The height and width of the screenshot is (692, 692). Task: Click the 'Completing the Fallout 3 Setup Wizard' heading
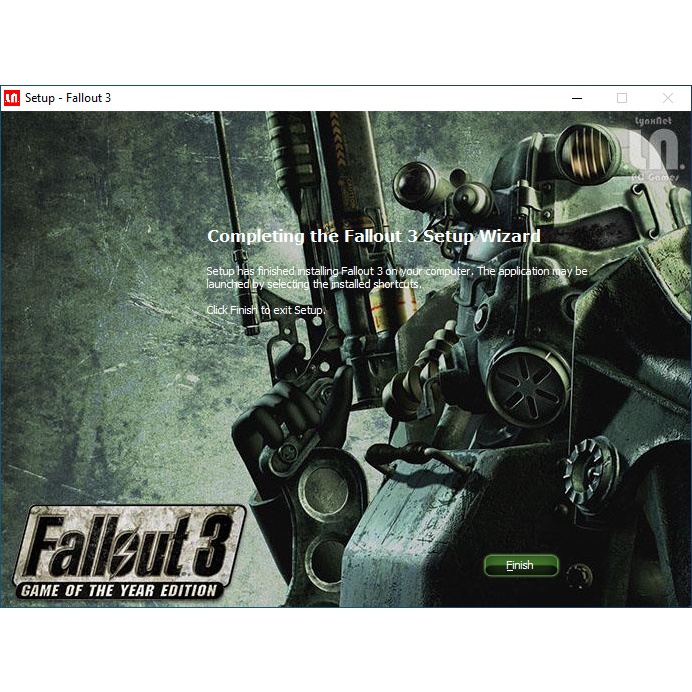[373, 236]
